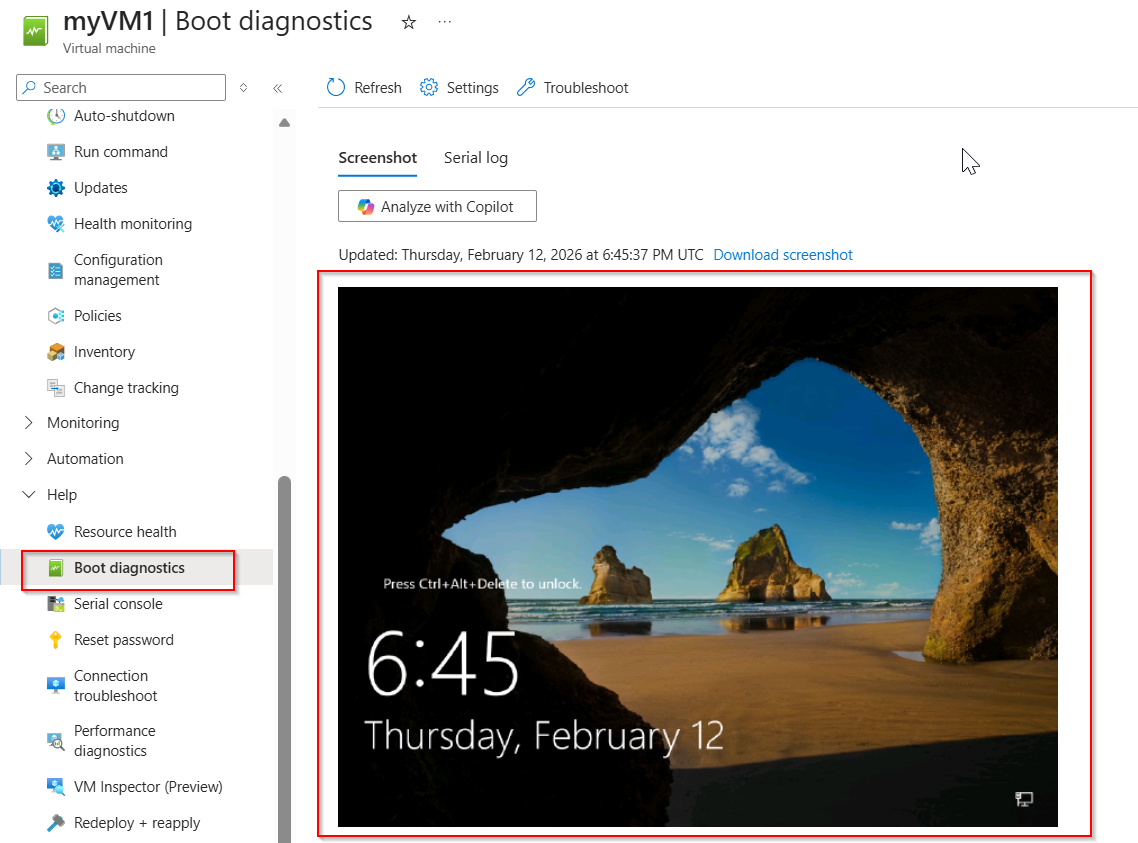The width and height of the screenshot is (1138, 843).
Task: Favorite this page with the star icon
Action: click(409, 22)
